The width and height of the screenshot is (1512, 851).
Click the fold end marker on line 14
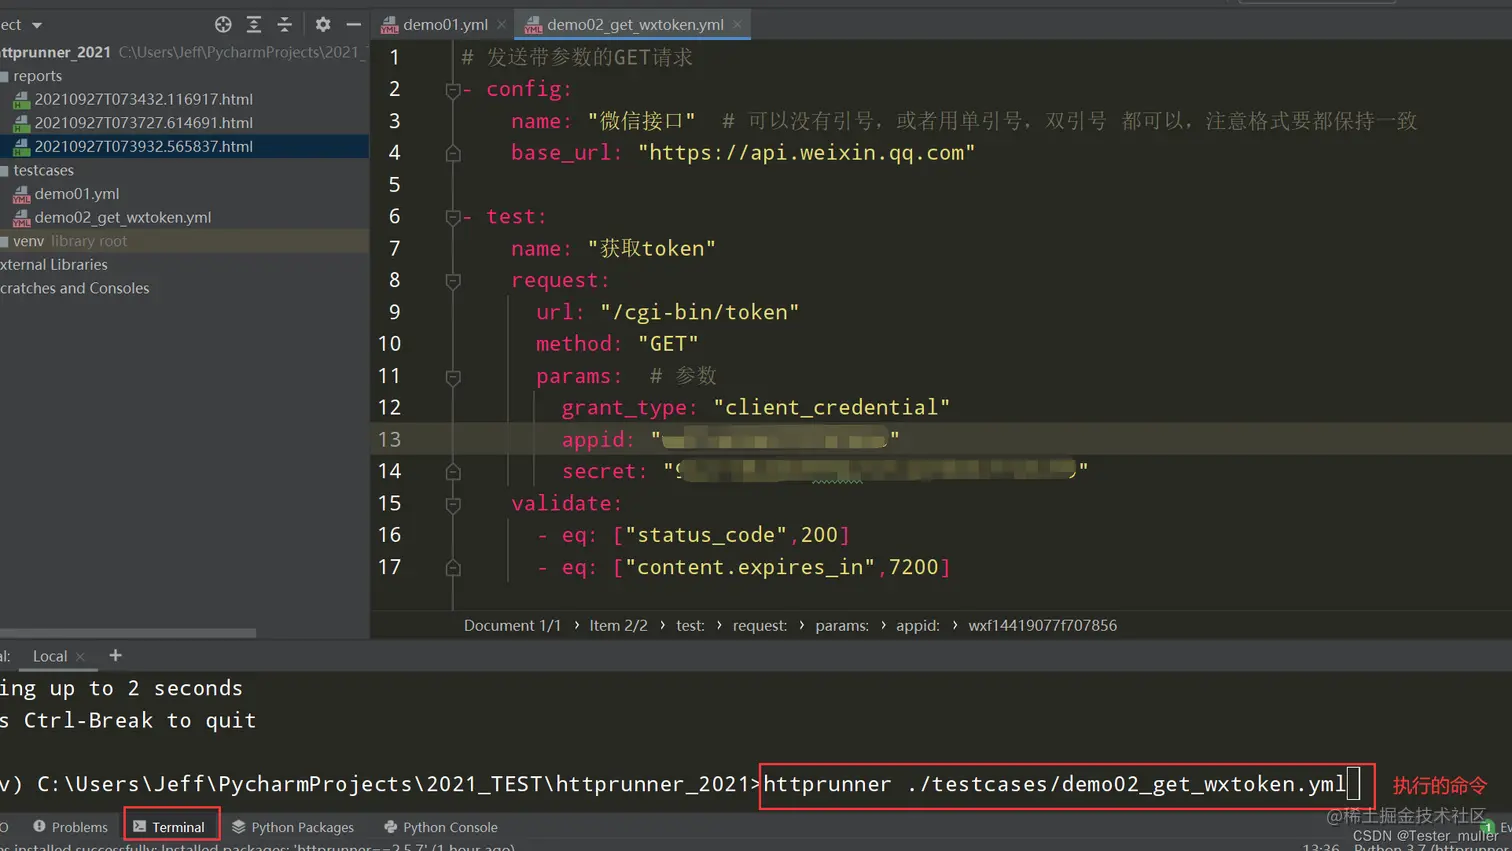tap(453, 471)
